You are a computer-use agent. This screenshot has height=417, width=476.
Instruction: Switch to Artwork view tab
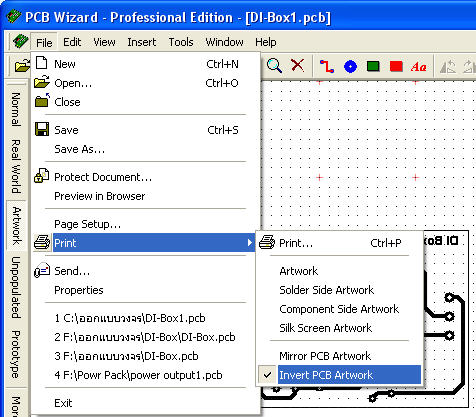[x=16, y=226]
